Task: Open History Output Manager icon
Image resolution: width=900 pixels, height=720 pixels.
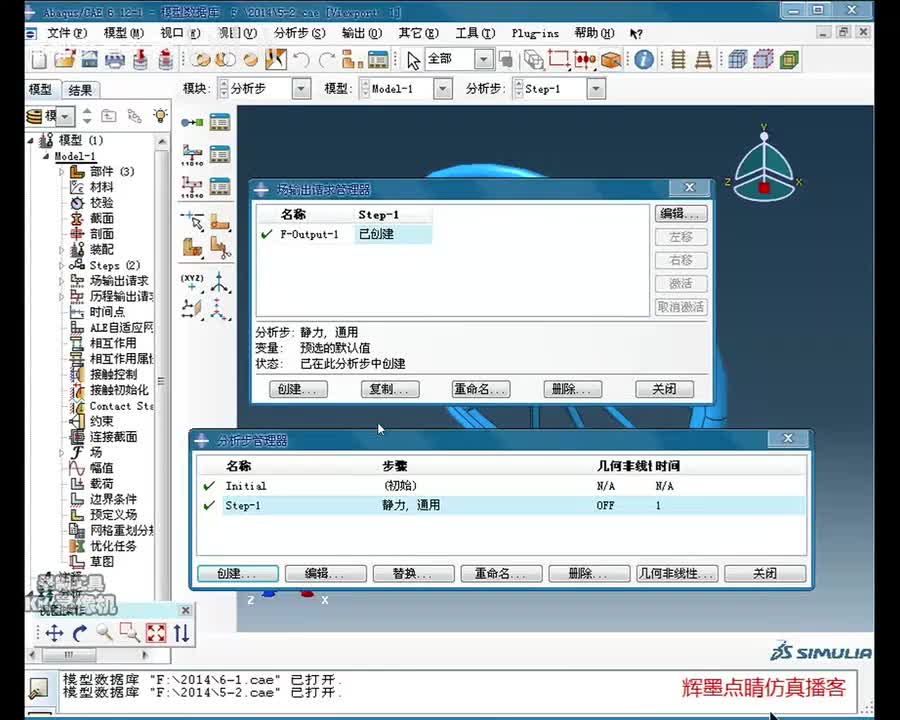Action: (220, 187)
